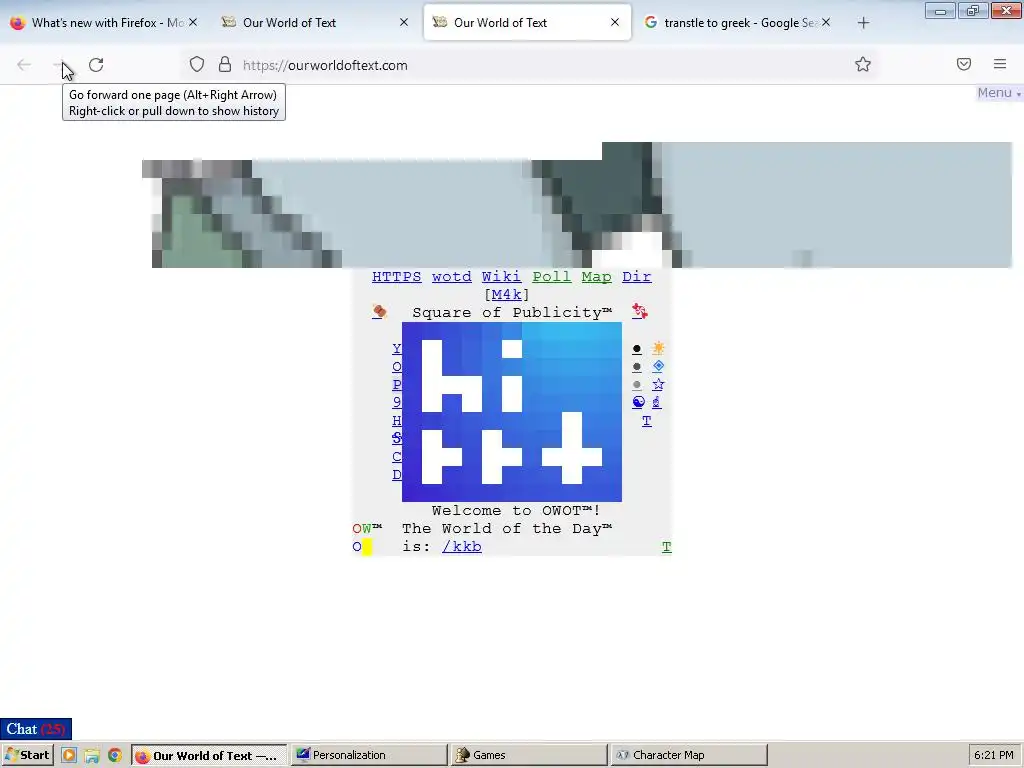The width and height of the screenshot is (1024, 768).
Task: Click the yin-yang symbol icon link
Action: pyautogui.click(x=638, y=402)
